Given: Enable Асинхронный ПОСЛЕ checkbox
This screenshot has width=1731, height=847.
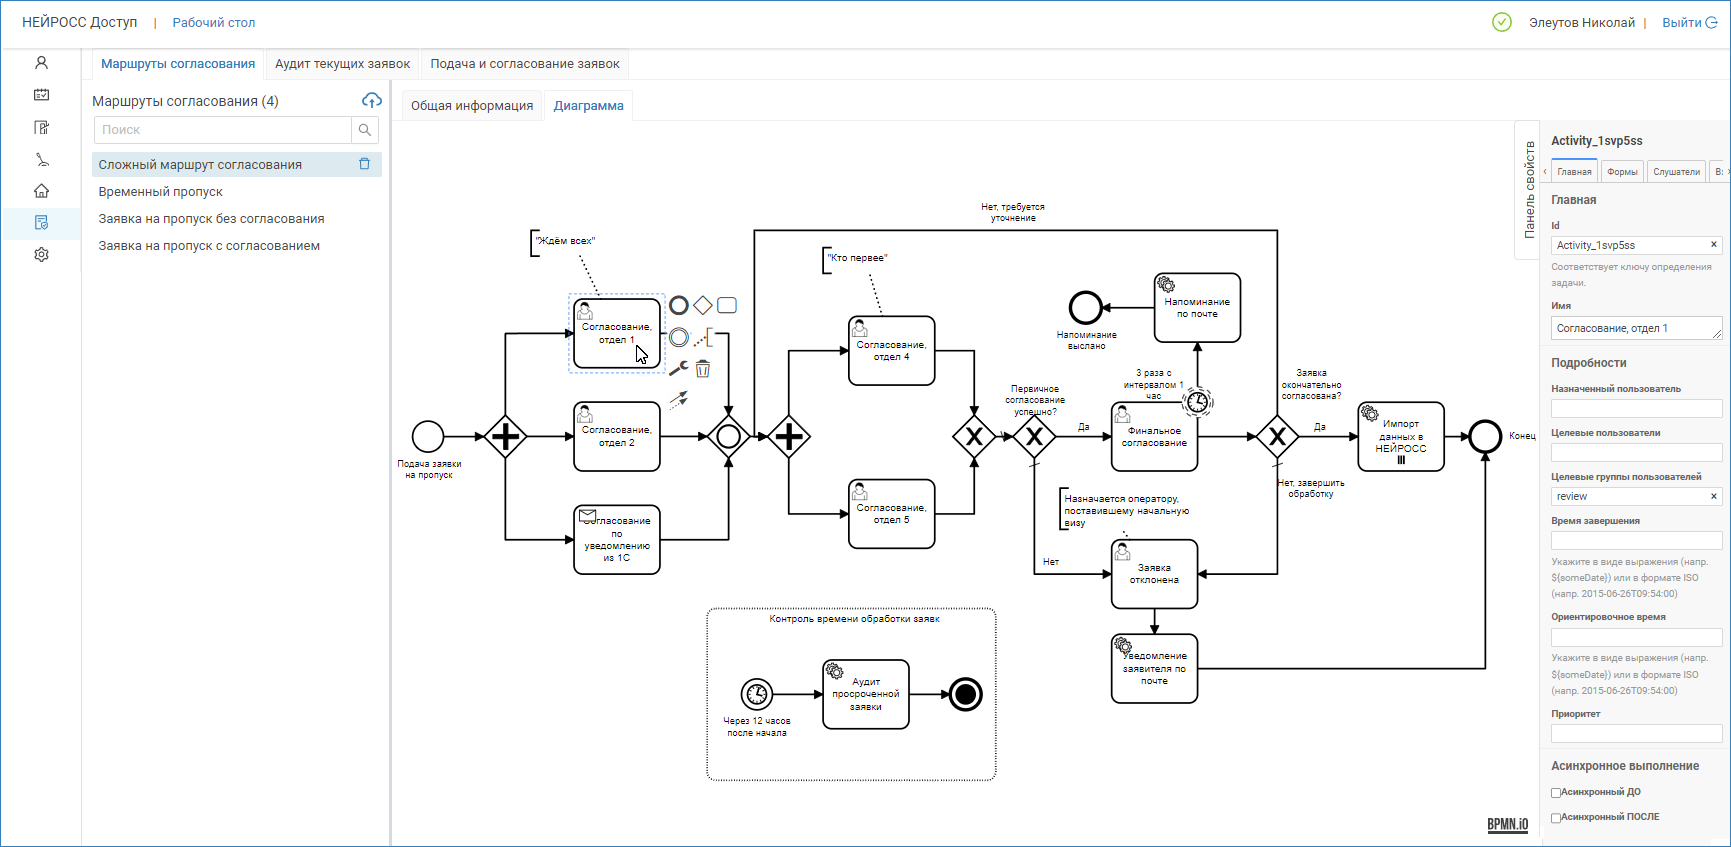Looking at the screenshot, I should 1556,818.
